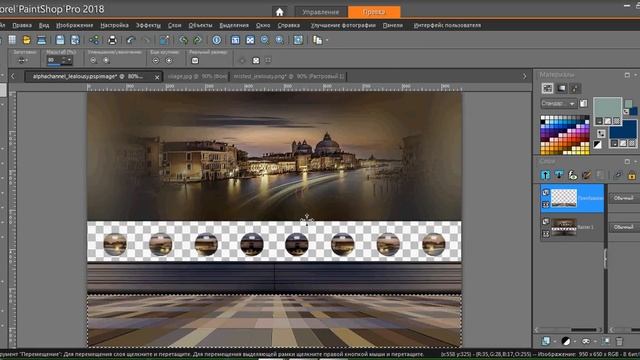Screen dimensions: 640x360
Task: Click the Undo arrow icon
Action: click(131, 40)
